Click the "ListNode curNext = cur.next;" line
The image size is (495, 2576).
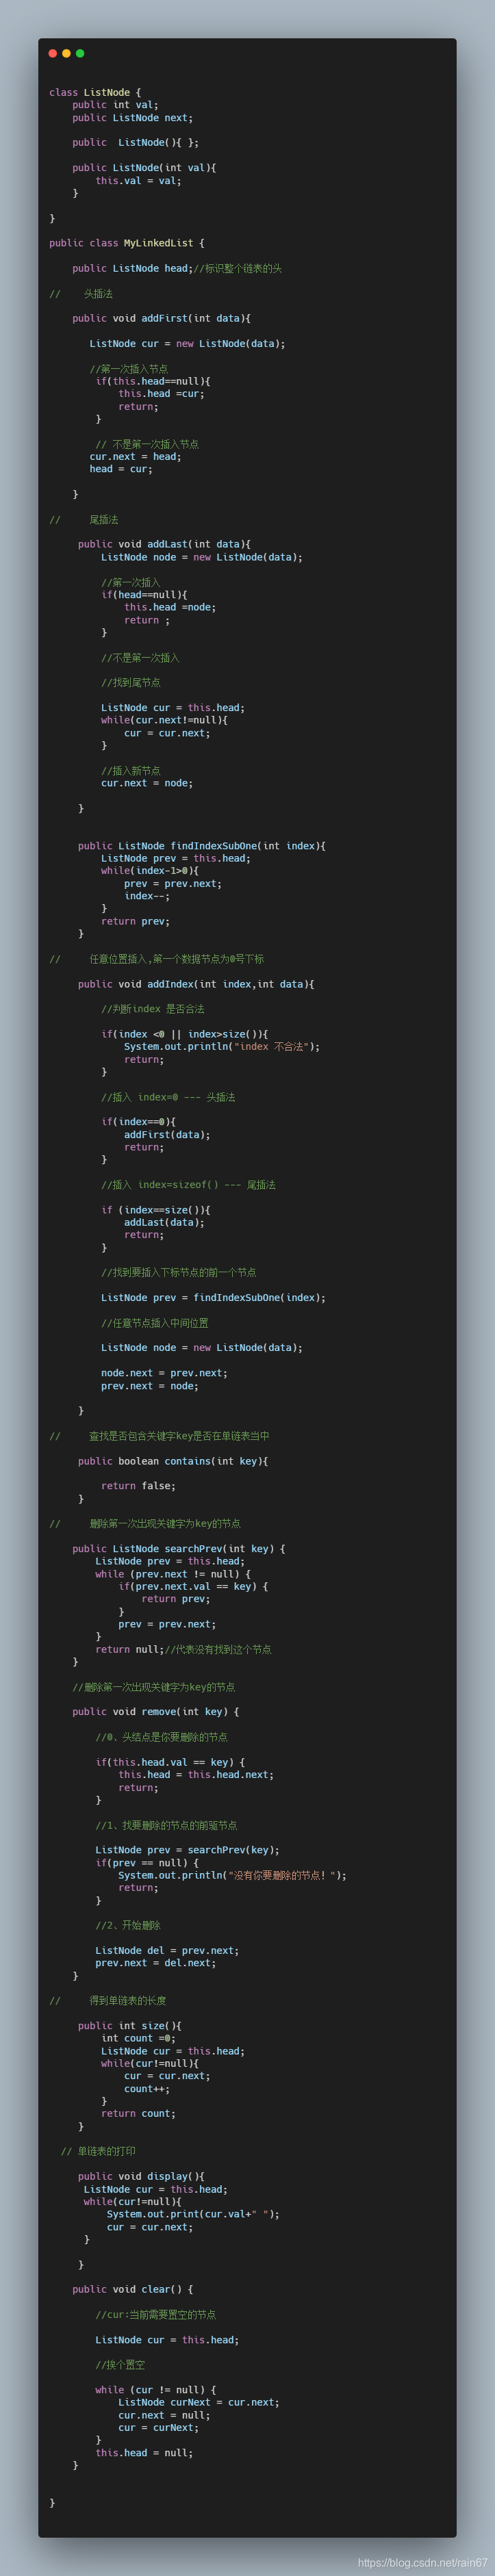199,2401
